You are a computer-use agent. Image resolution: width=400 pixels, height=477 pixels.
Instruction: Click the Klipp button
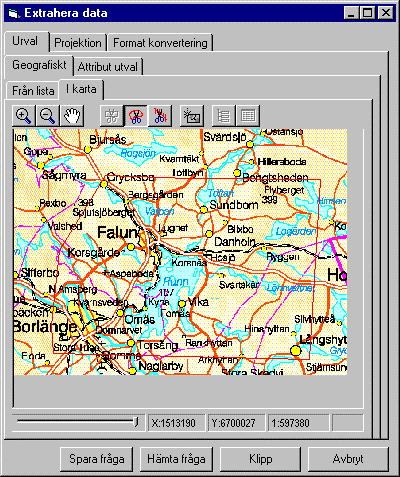260,459
